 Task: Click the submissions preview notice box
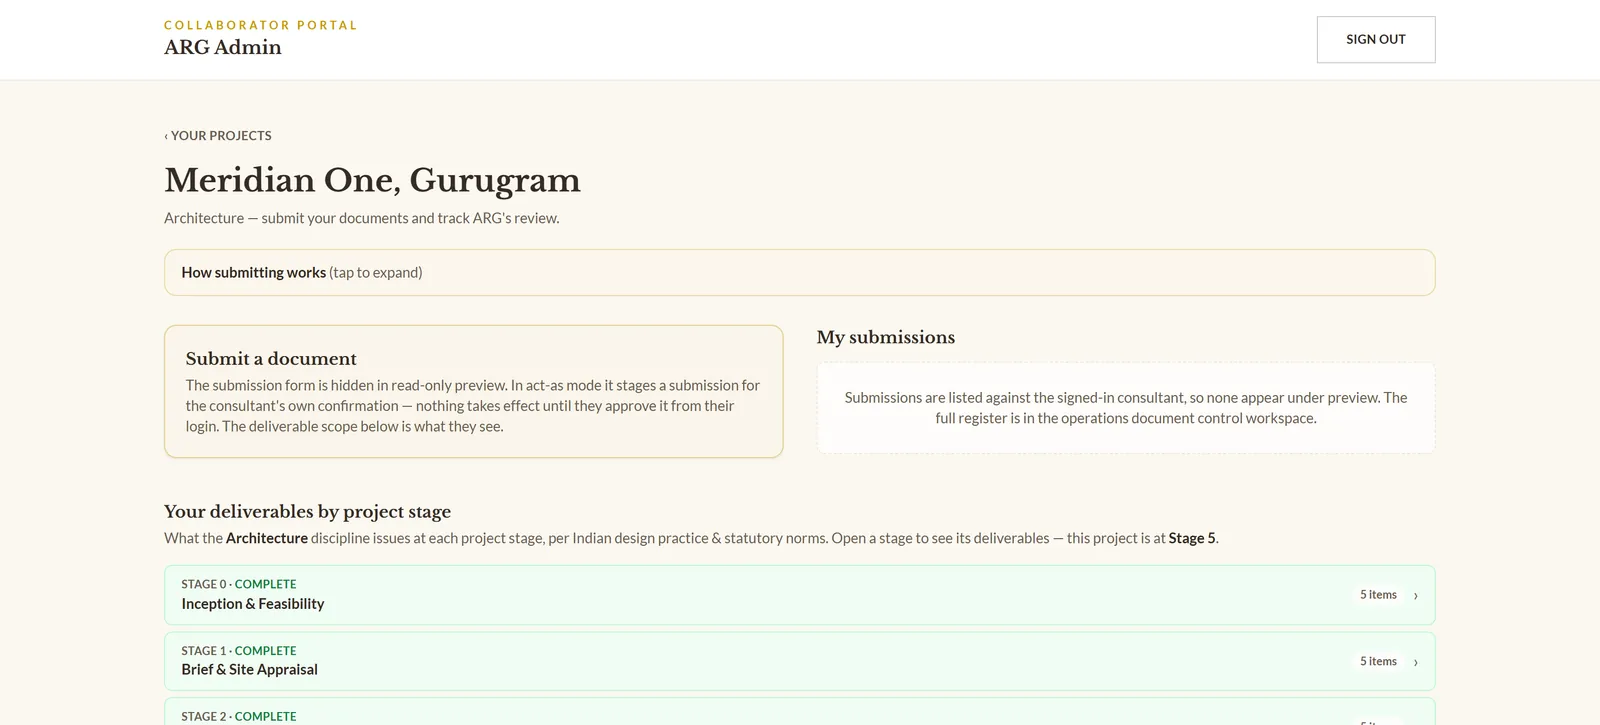pyautogui.click(x=1125, y=408)
